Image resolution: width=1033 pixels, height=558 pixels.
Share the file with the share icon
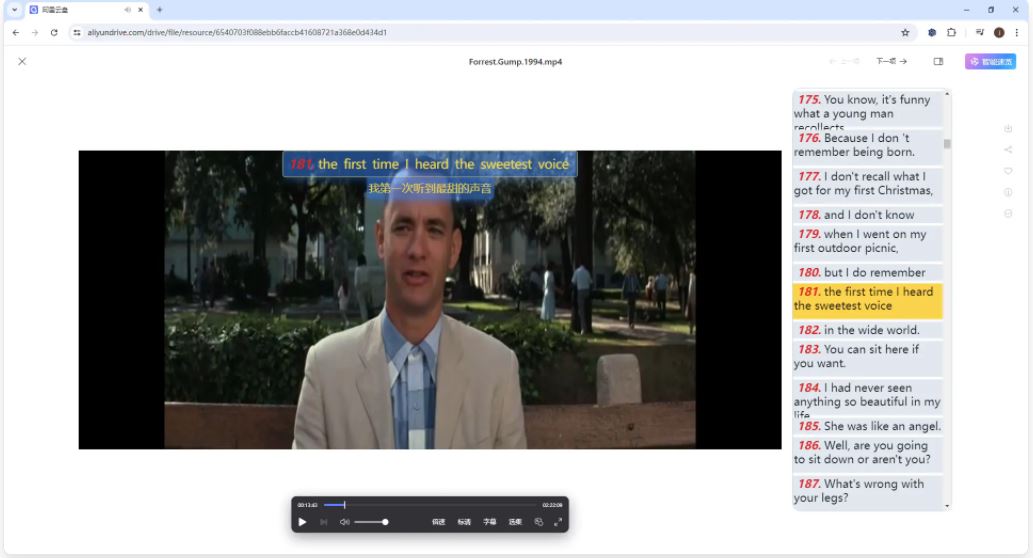1008,150
